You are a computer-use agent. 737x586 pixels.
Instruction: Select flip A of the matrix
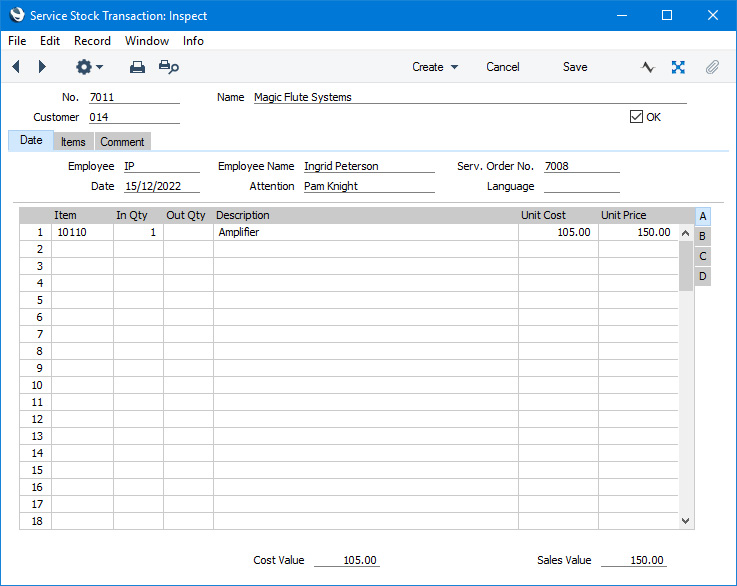click(703, 216)
